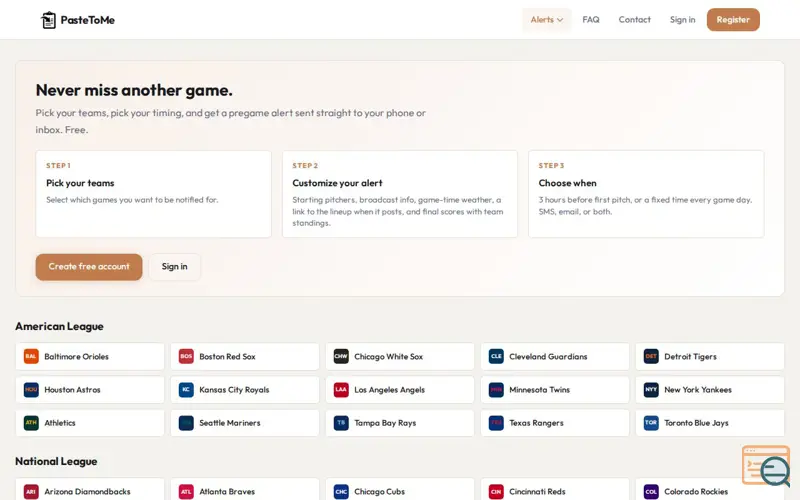The image size is (800, 500).
Task: Choose the New York Yankees team name
Action: pyautogui.click(x=698, y=390)
